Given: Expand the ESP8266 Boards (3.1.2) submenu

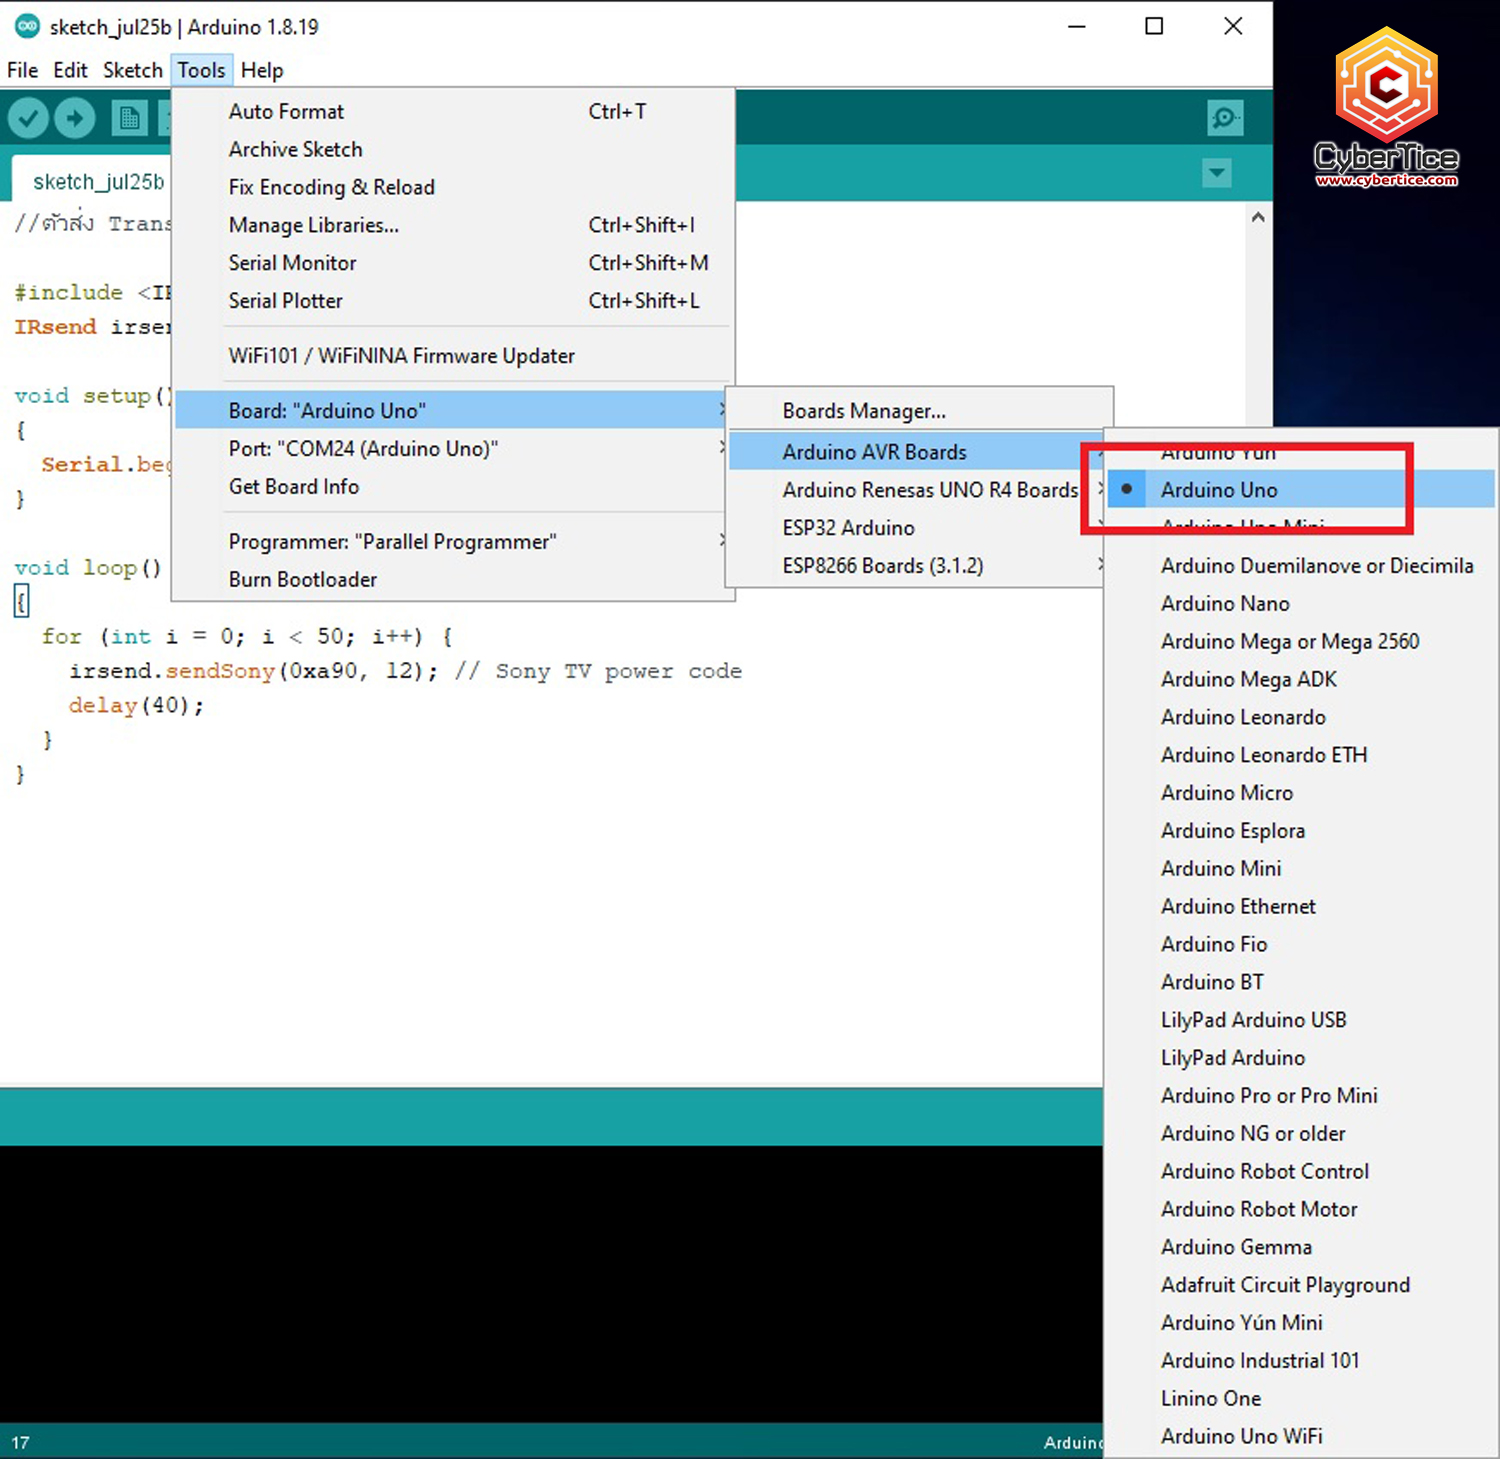Looking at the screenshot, I should (882, 565).
